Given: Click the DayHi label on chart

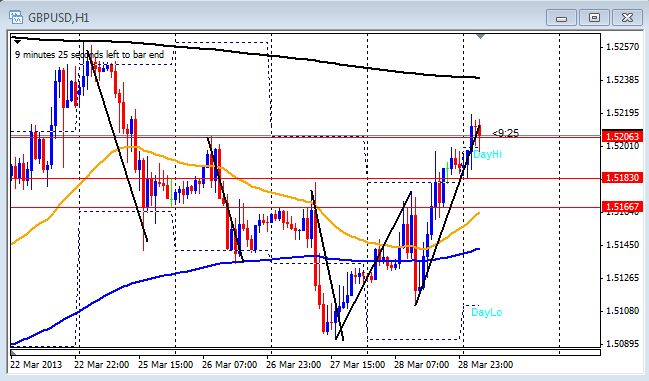Looking at the screenshot, I should (487, 154).
